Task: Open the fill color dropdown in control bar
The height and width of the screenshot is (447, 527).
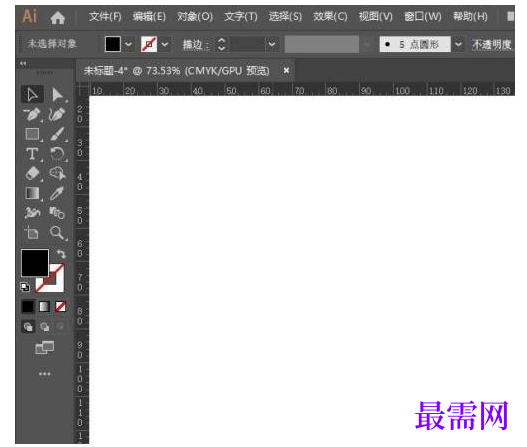Action: (128, 44)
